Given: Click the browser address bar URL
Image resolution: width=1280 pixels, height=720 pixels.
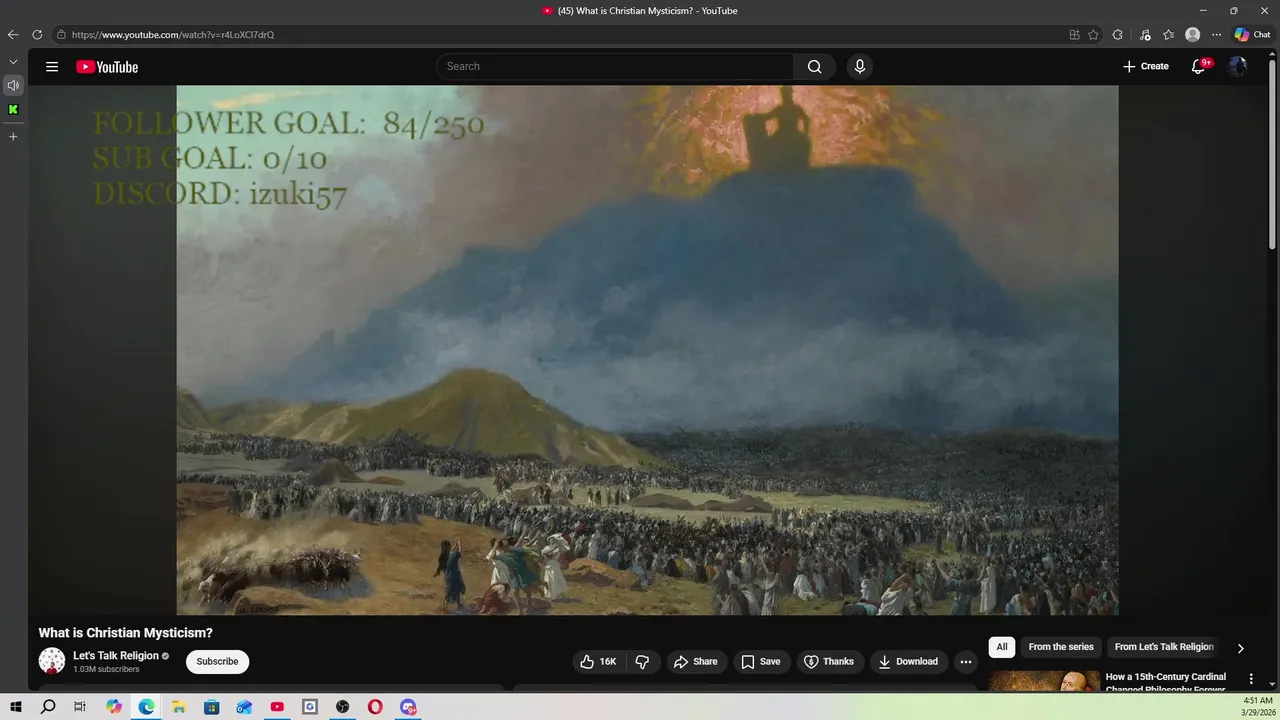Looking at the screenshot, I should click(x=173, y=34).
